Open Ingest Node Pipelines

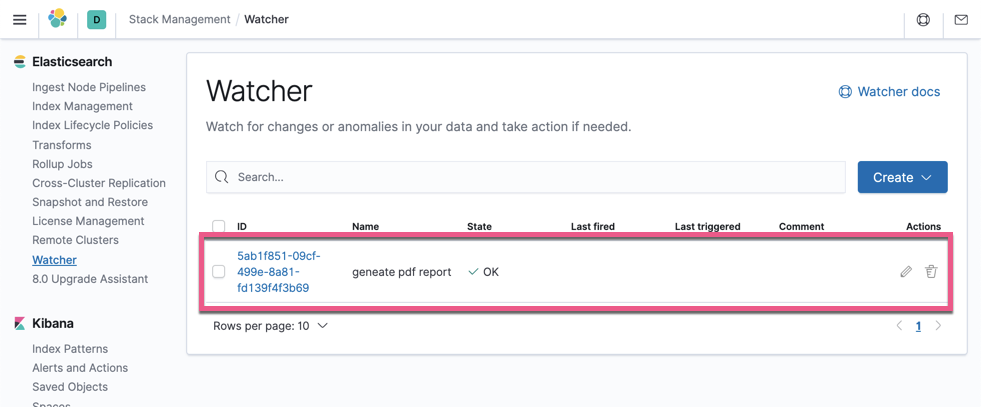[89, 87]
